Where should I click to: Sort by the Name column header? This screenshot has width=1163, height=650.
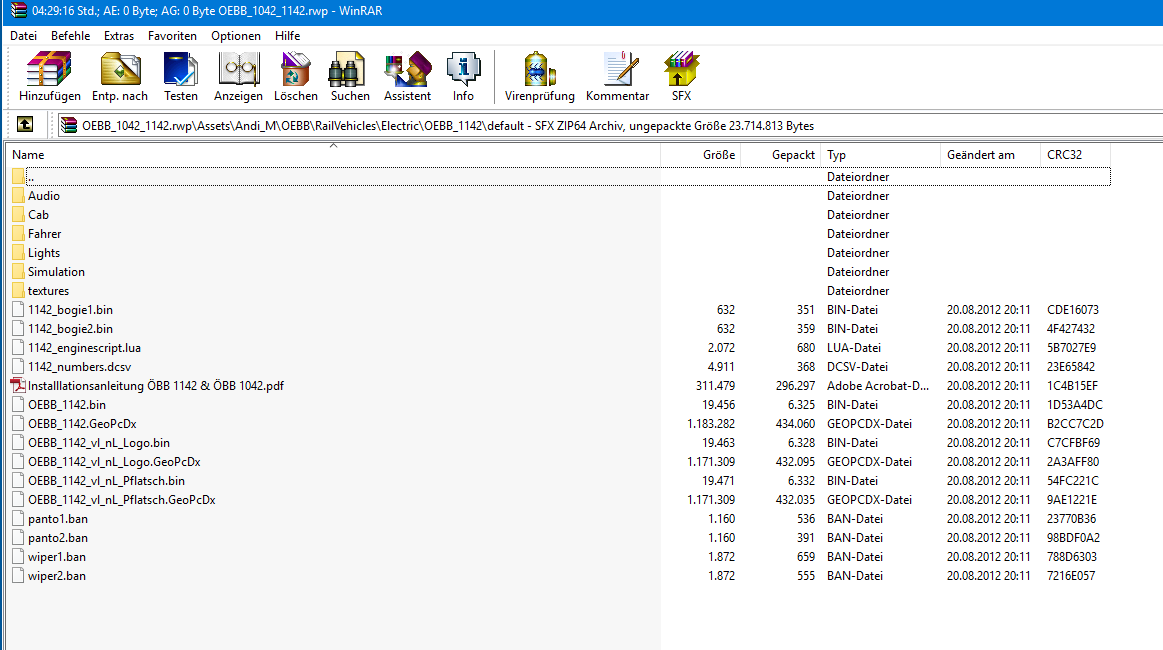pyautogui.click(x=333, y=154)
